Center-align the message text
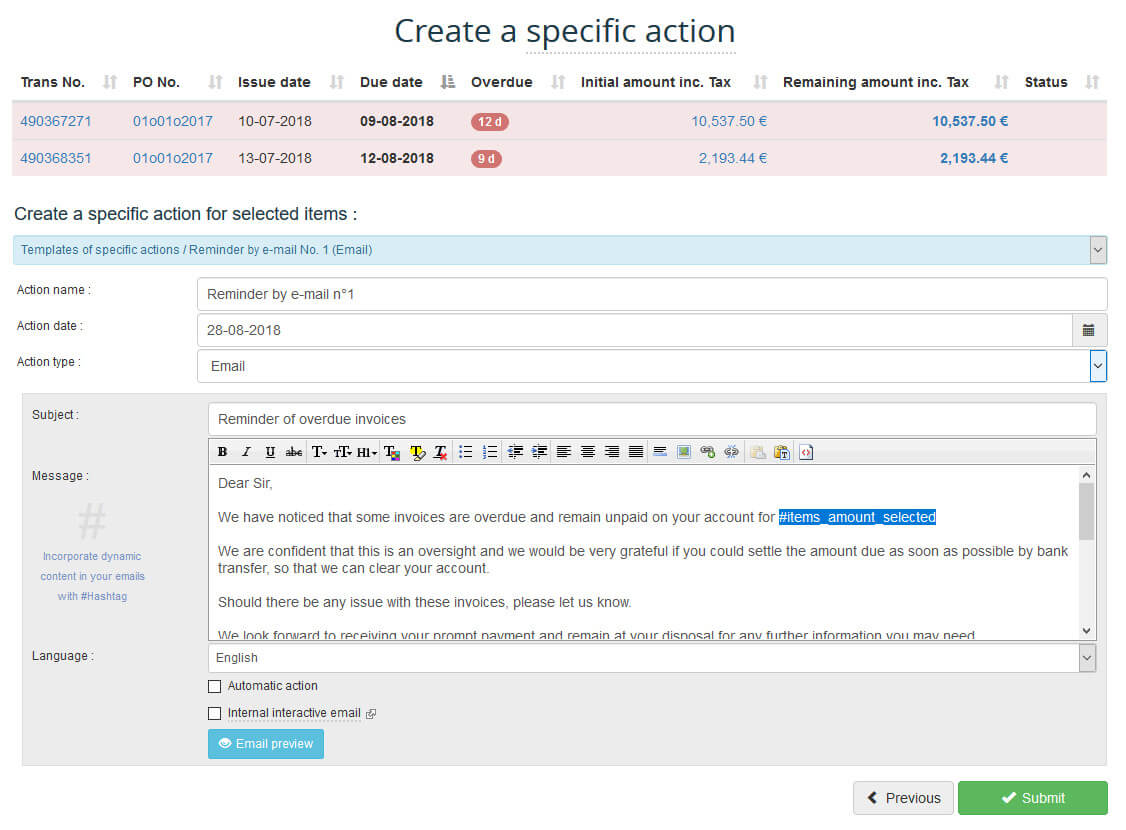Viewport: 1126px width, 830px height. tap(588, 452)
